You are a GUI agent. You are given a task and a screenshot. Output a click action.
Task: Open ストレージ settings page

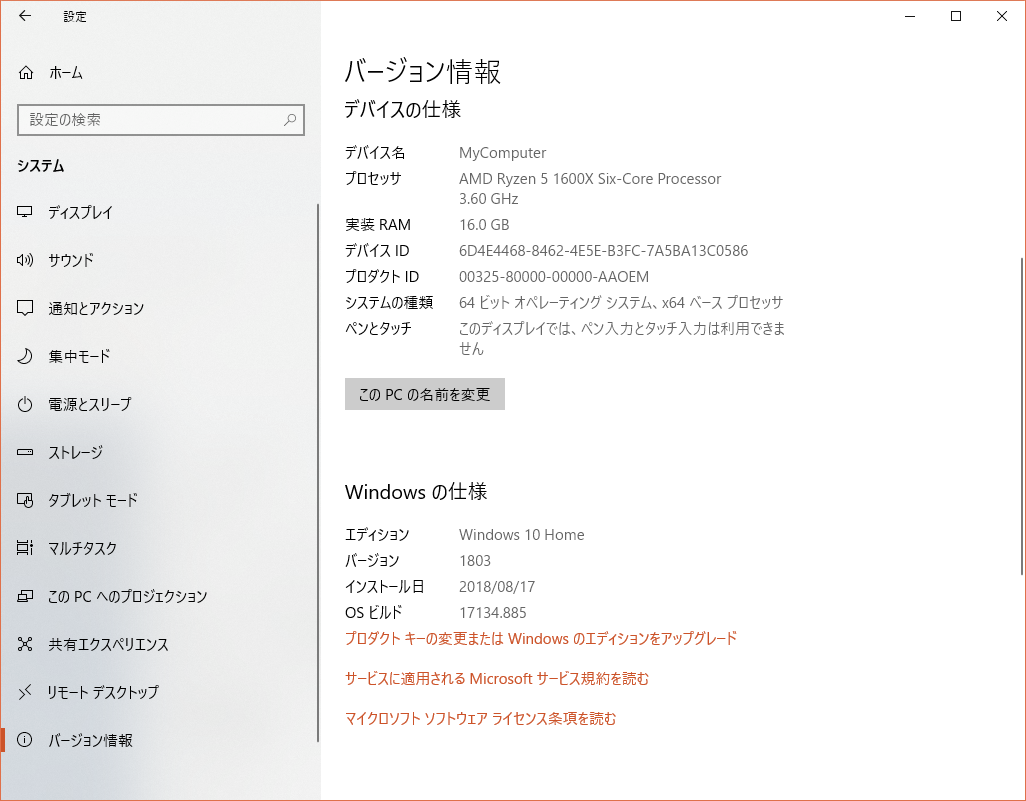pyautogui.click(x=159, y=452)
